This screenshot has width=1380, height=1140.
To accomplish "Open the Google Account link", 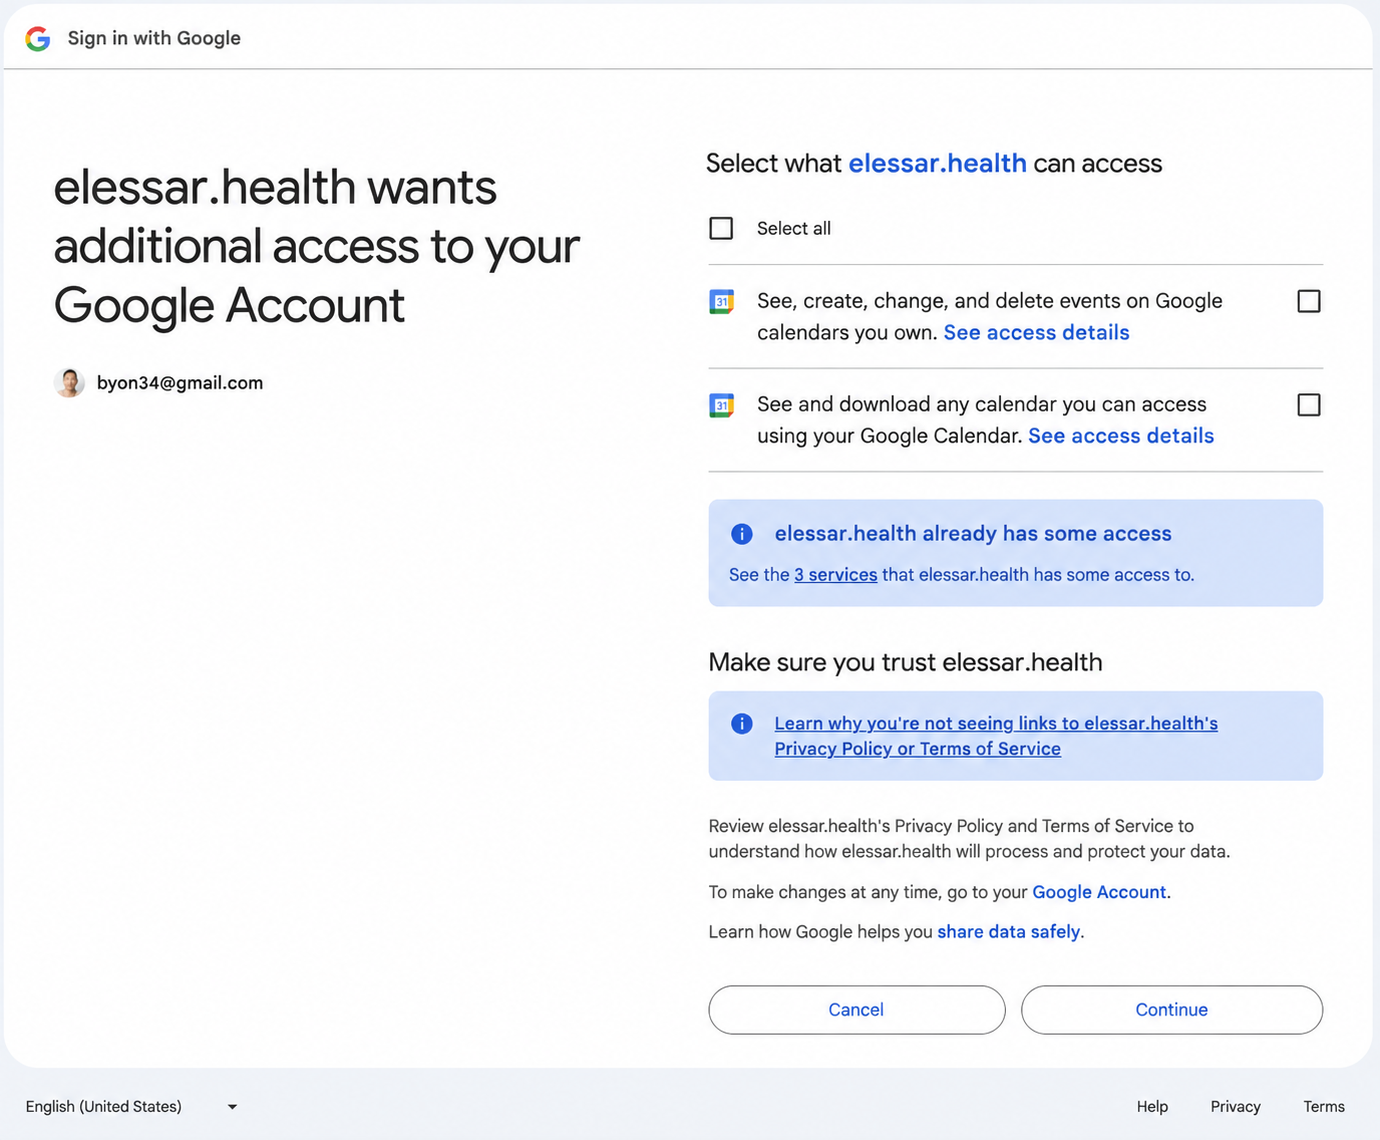I will point(1099,892).
